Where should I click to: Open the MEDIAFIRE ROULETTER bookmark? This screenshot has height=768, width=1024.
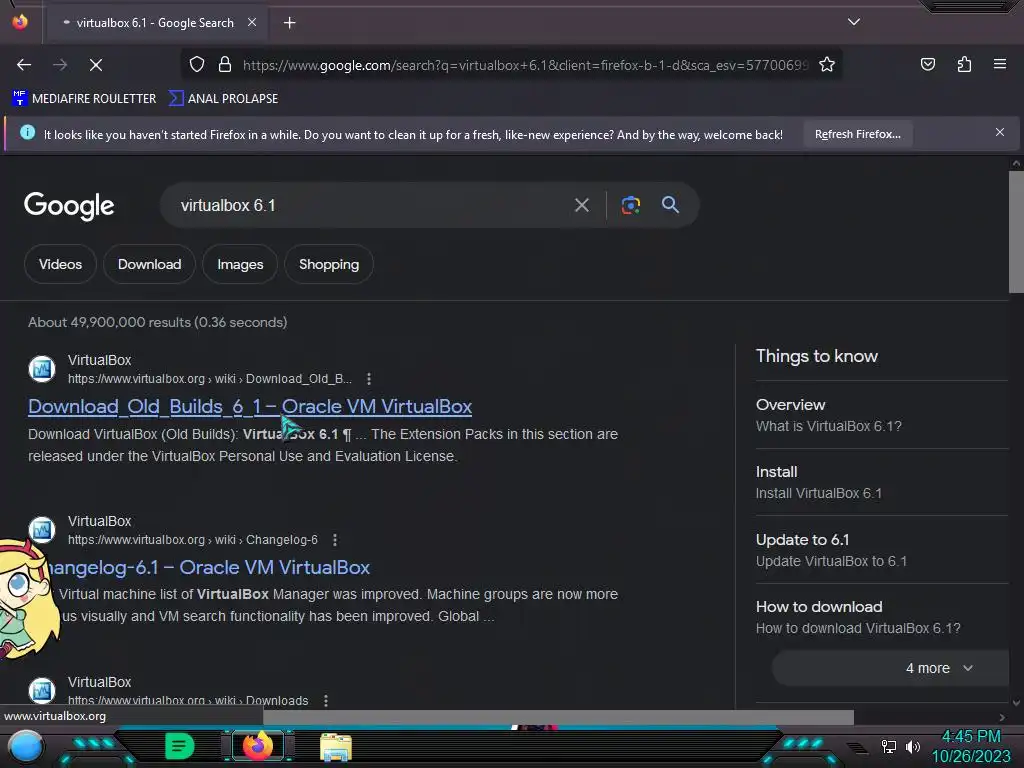click(x=84, y=99)
